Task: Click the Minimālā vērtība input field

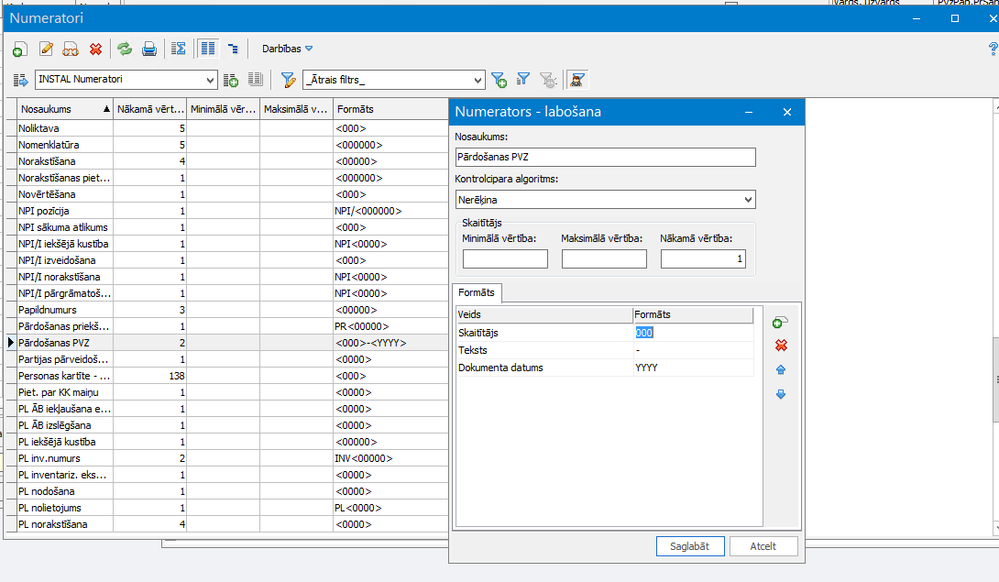Action: [x=505, y=259]
